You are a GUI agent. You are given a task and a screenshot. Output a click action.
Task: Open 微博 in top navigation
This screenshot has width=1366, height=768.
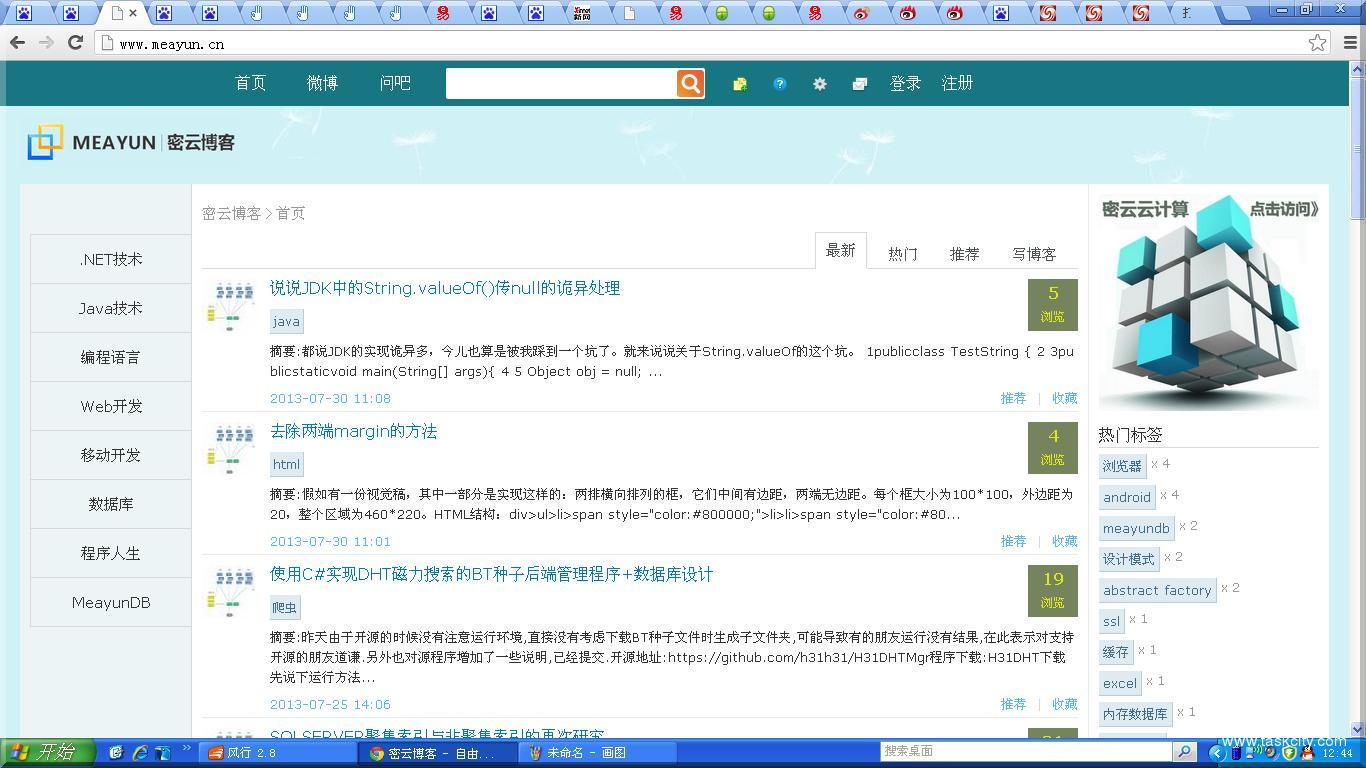coord(322,83)
